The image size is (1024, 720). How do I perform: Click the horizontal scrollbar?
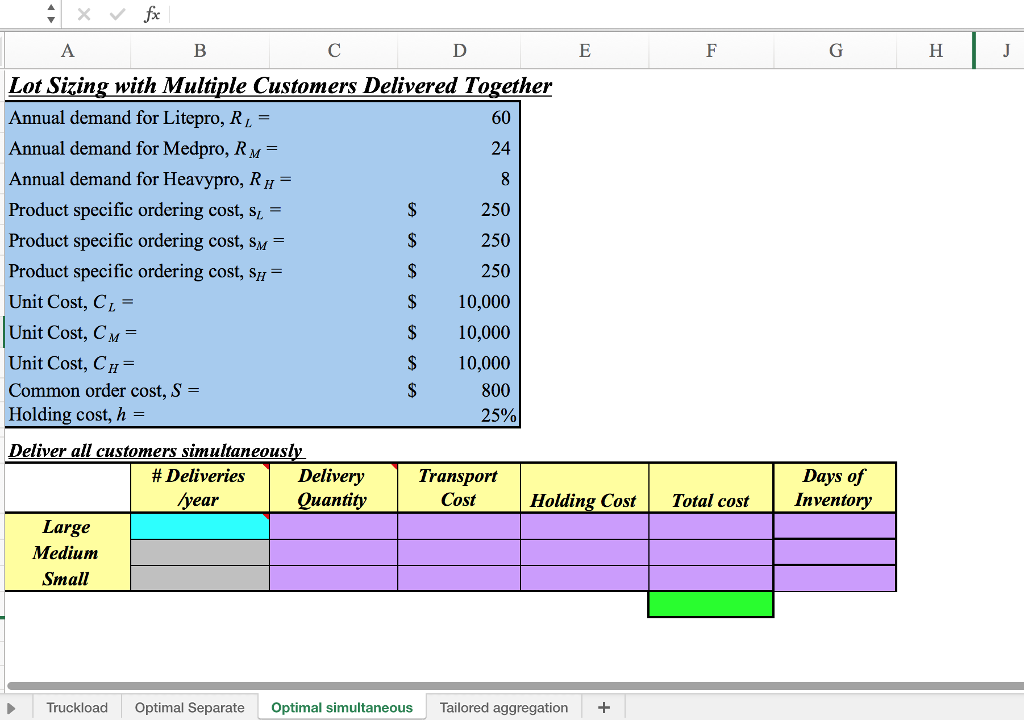coord(515,686)
